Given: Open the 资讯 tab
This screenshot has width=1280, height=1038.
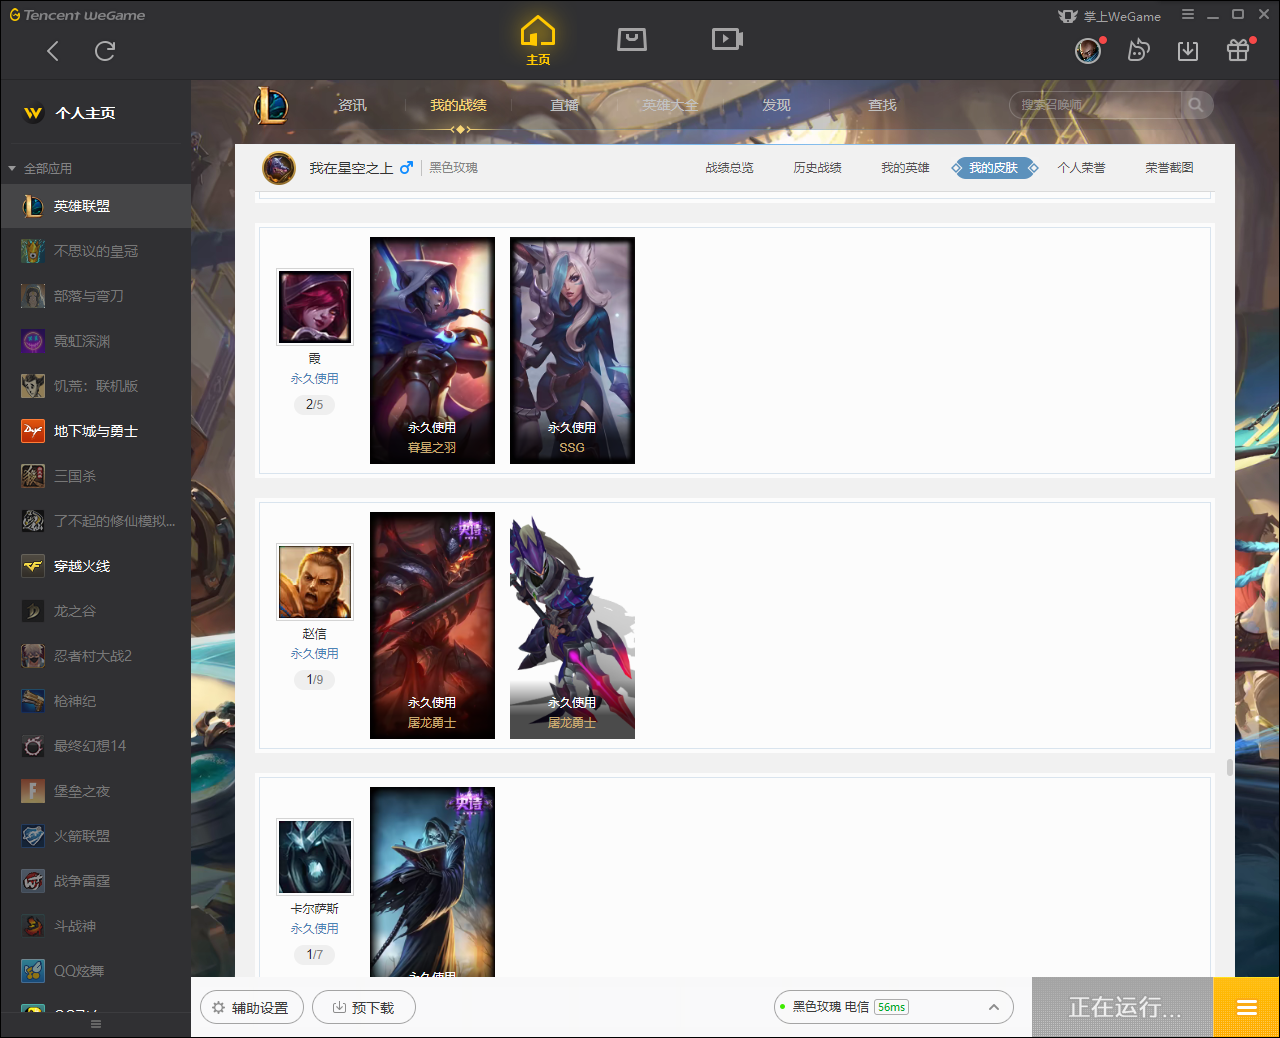Looking at the screenshot, I should 352,105.
